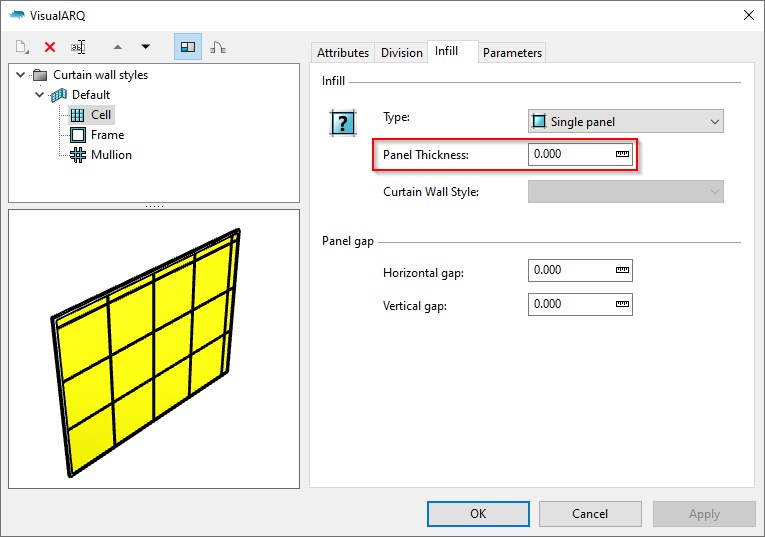The image size is (765, 537).
Task: Click the ruler icon in Horizontal gap field
Action: coord(622,270)
